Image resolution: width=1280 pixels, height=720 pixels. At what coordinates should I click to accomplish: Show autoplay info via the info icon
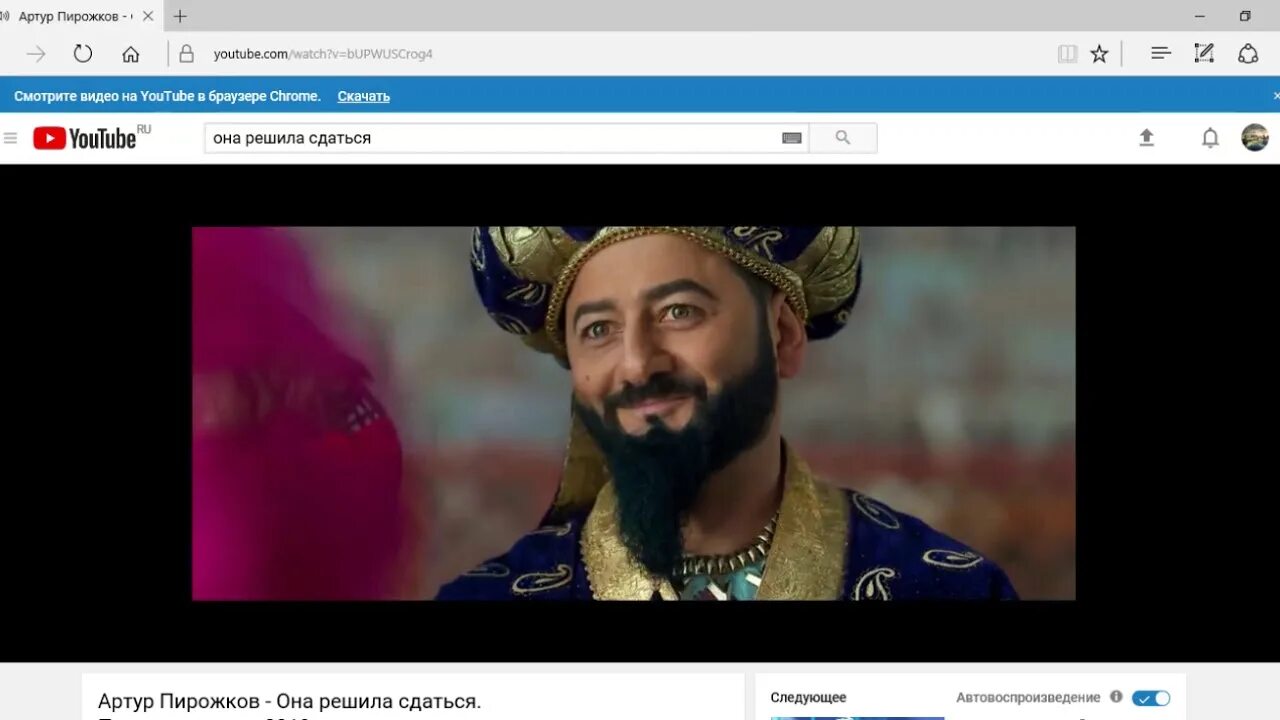[1116, 697]
